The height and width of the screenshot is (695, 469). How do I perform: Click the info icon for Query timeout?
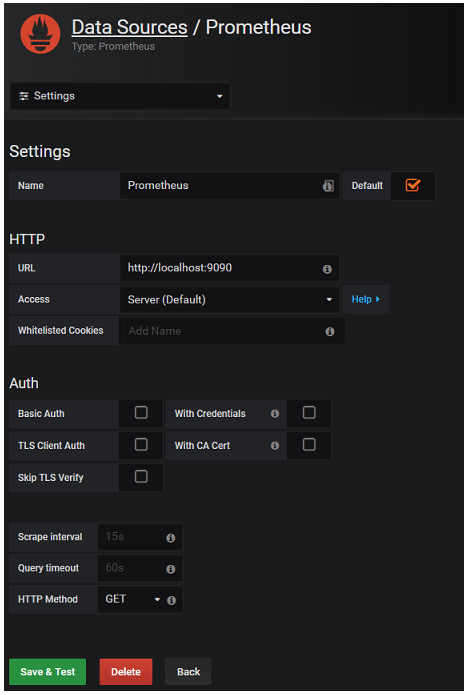[171, 569]
